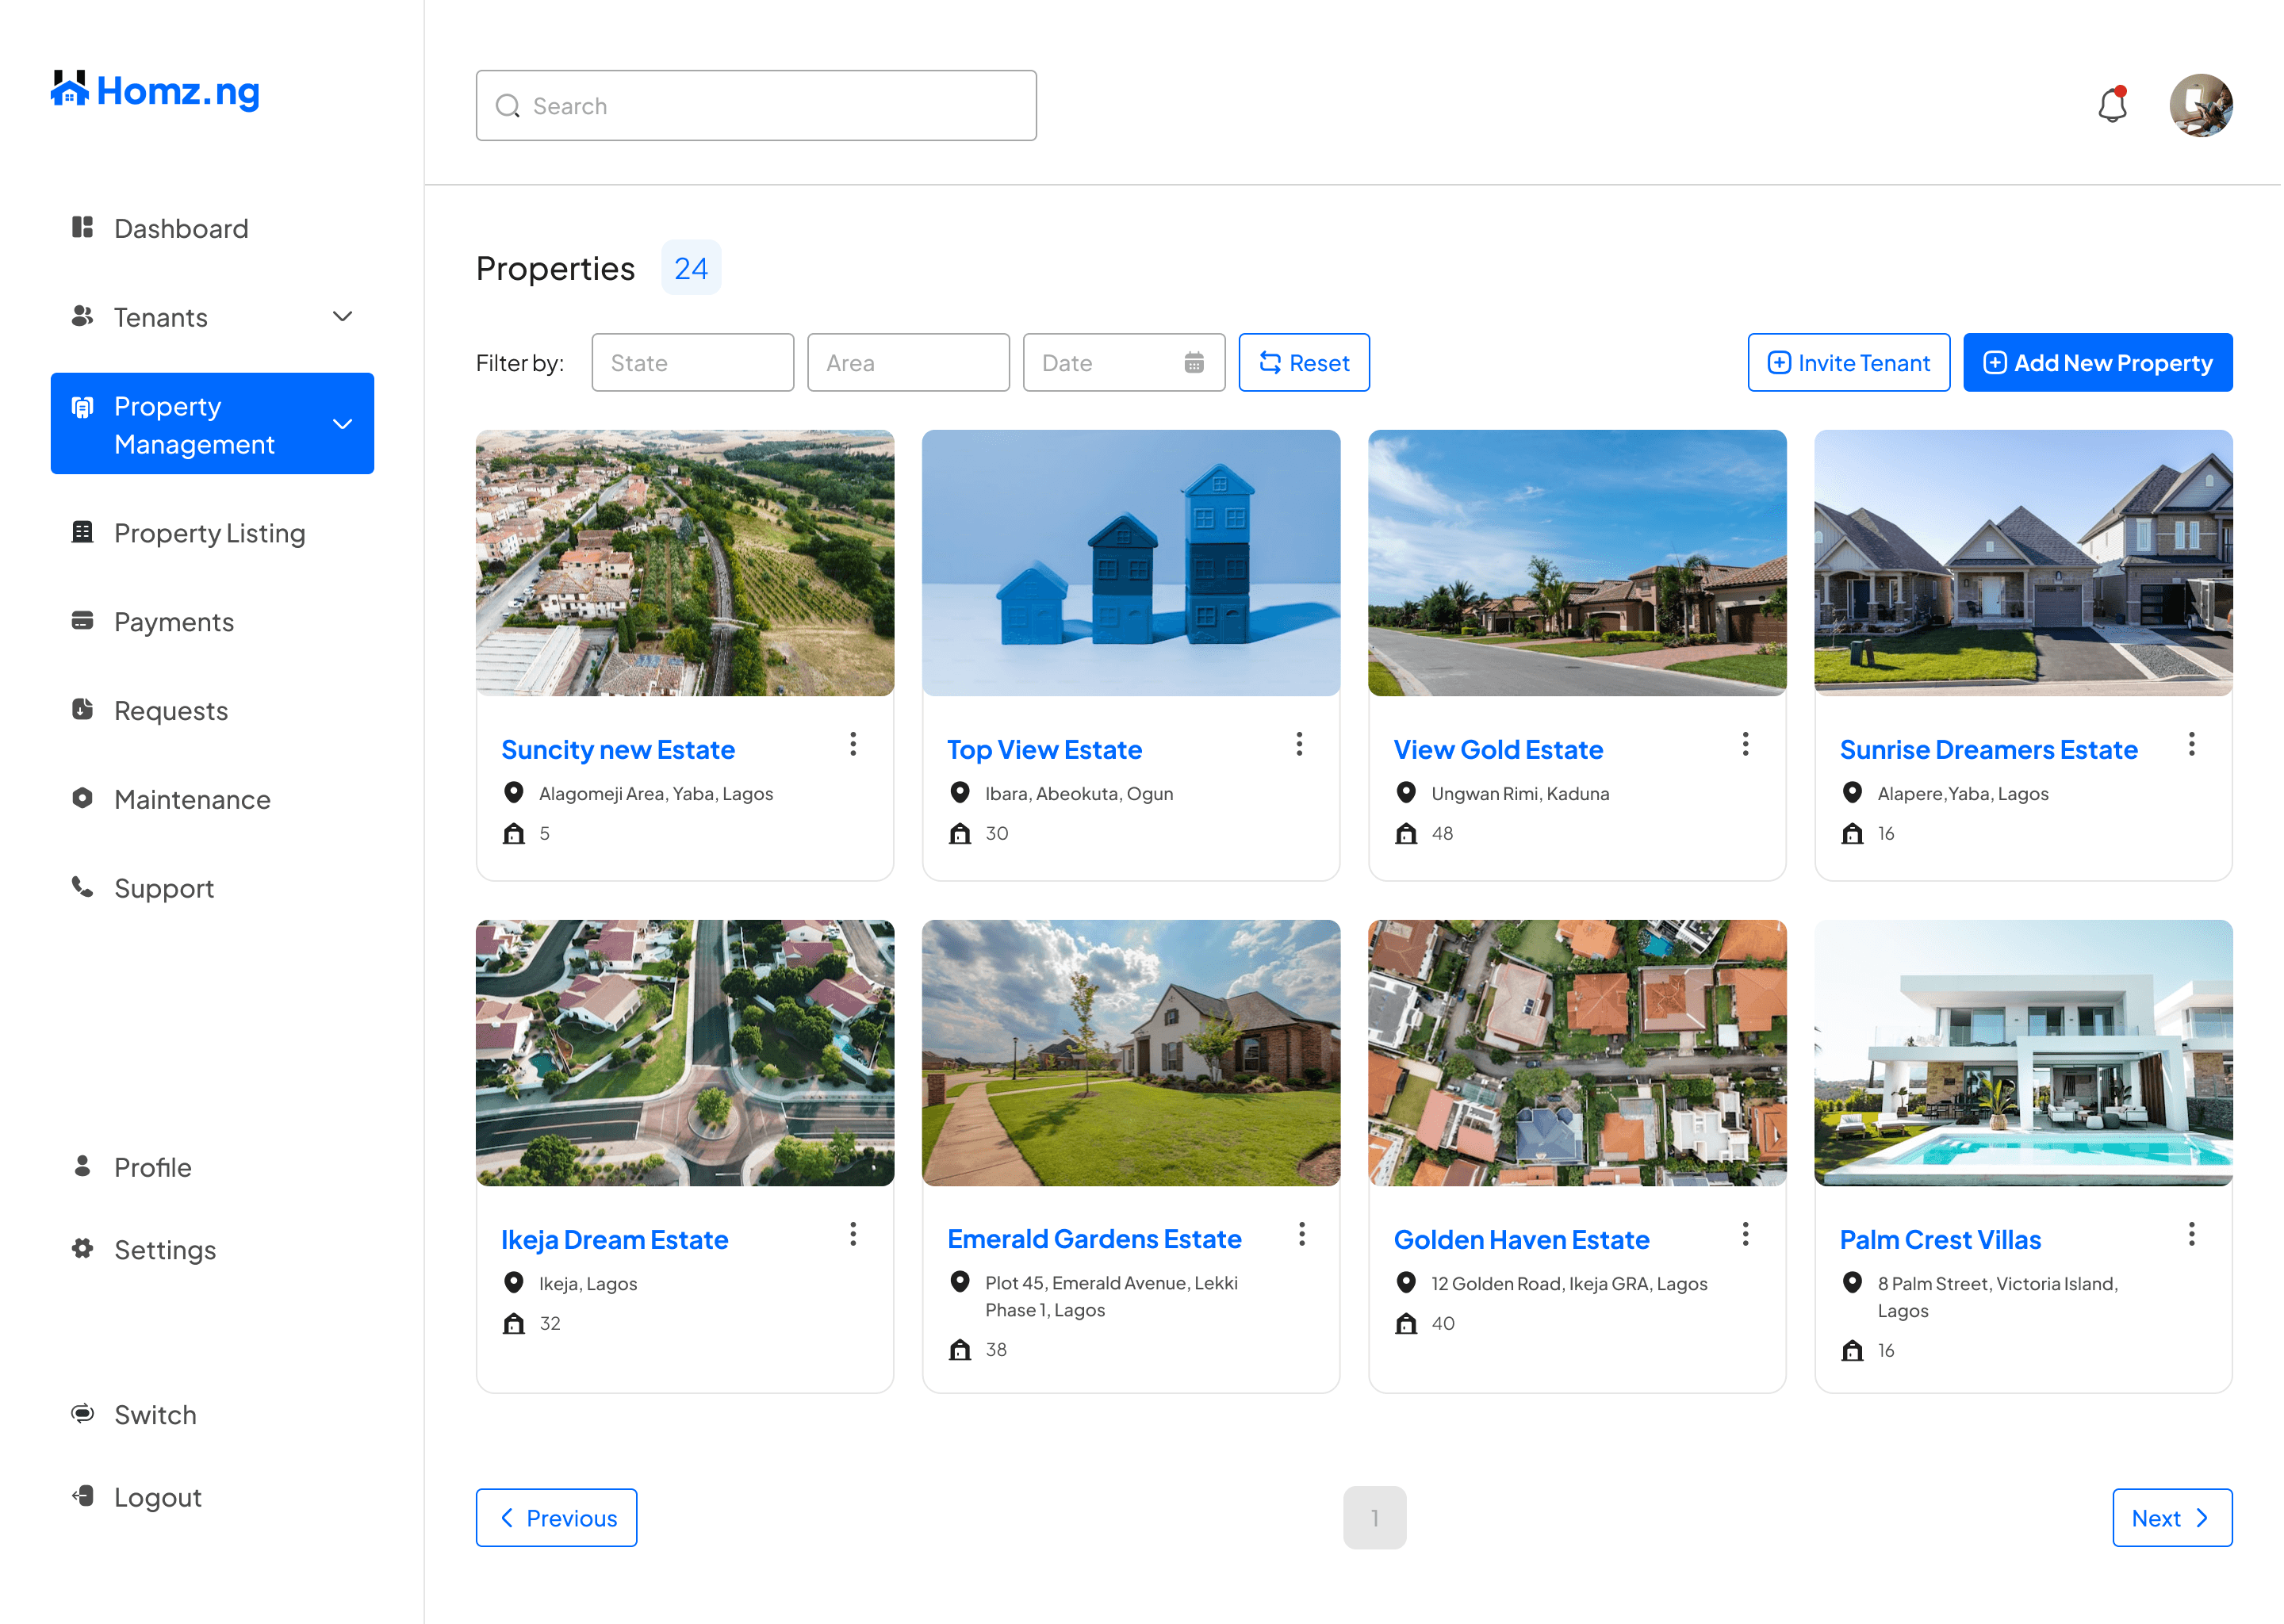Open the State filter dropdown
2284x1624 pixels.
pos(692,363)
